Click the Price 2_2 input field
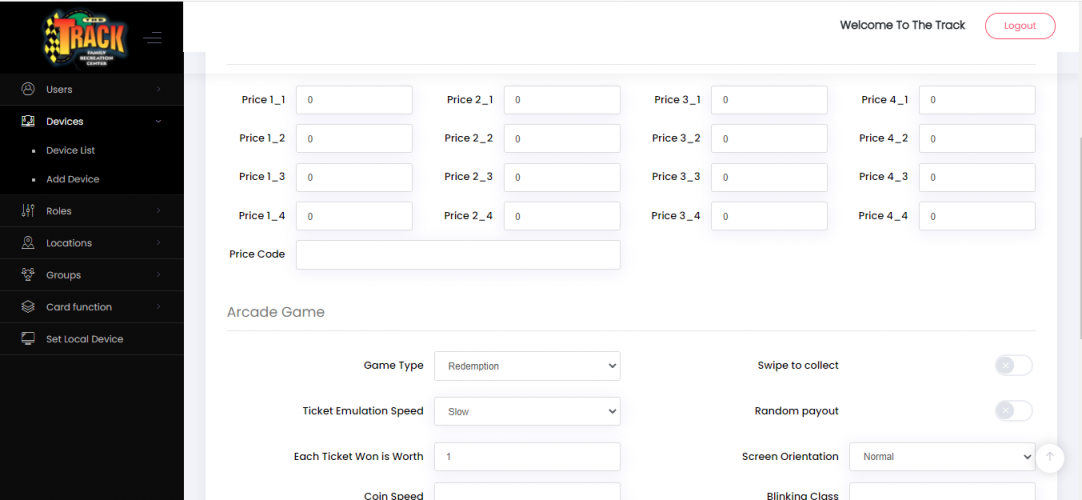Viewport: 1082px width, 500px height. coord(562,139)
